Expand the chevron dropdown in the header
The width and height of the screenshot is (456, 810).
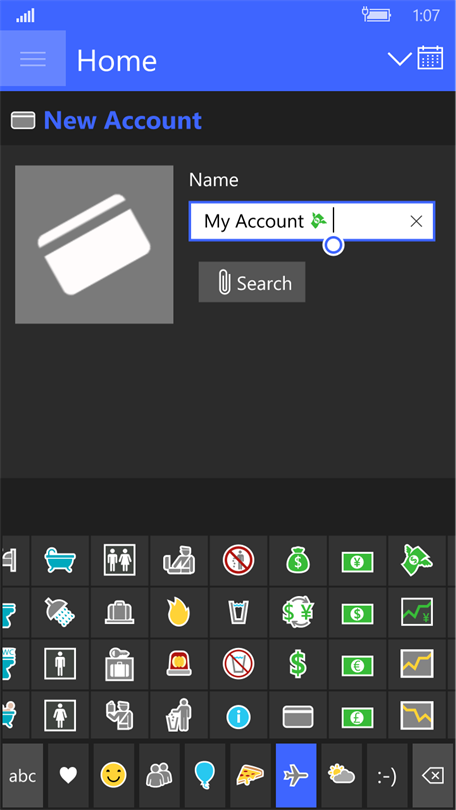pos(399,58)
